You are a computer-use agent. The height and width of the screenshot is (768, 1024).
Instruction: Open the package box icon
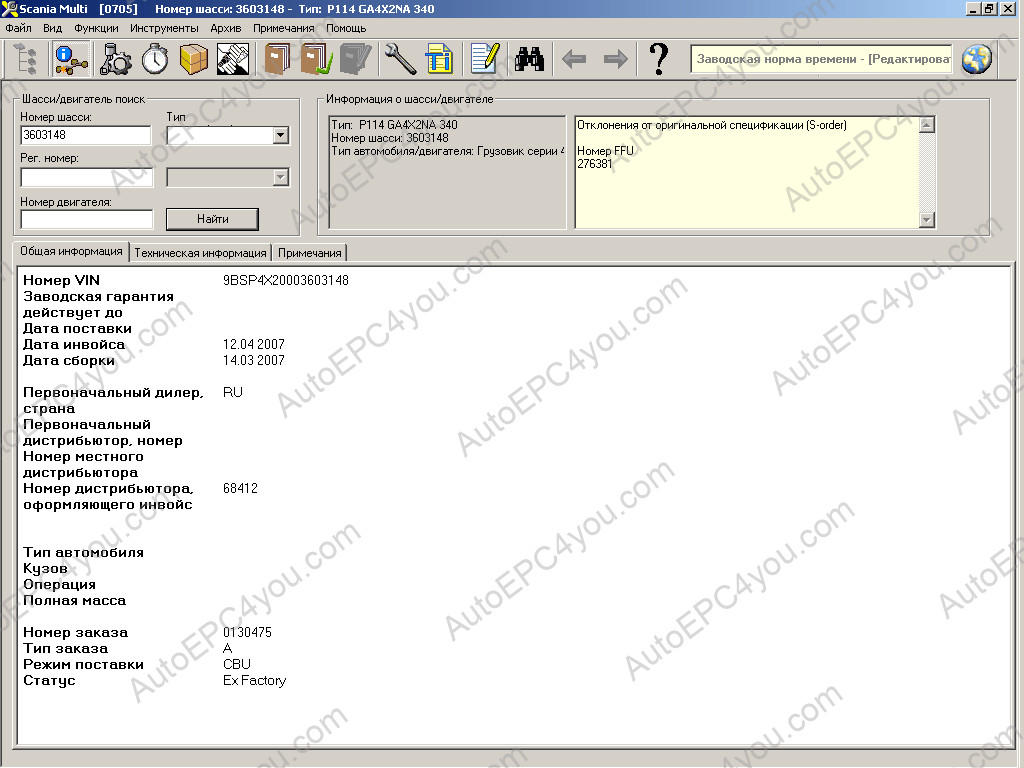(193, 59)
